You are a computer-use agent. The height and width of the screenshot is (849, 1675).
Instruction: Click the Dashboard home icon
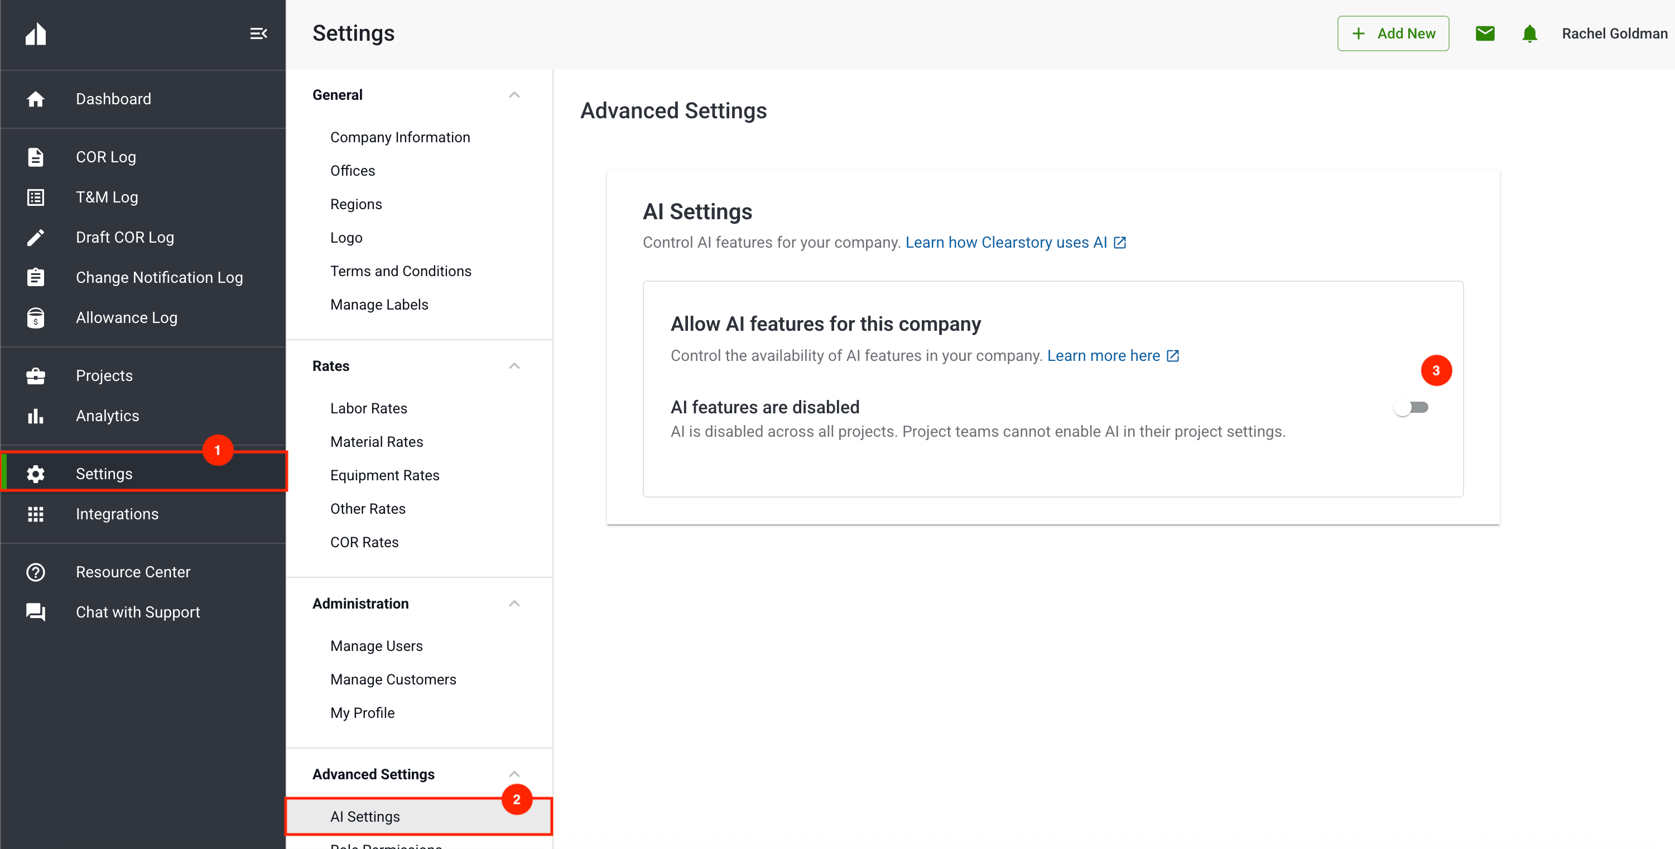point(36,99)
